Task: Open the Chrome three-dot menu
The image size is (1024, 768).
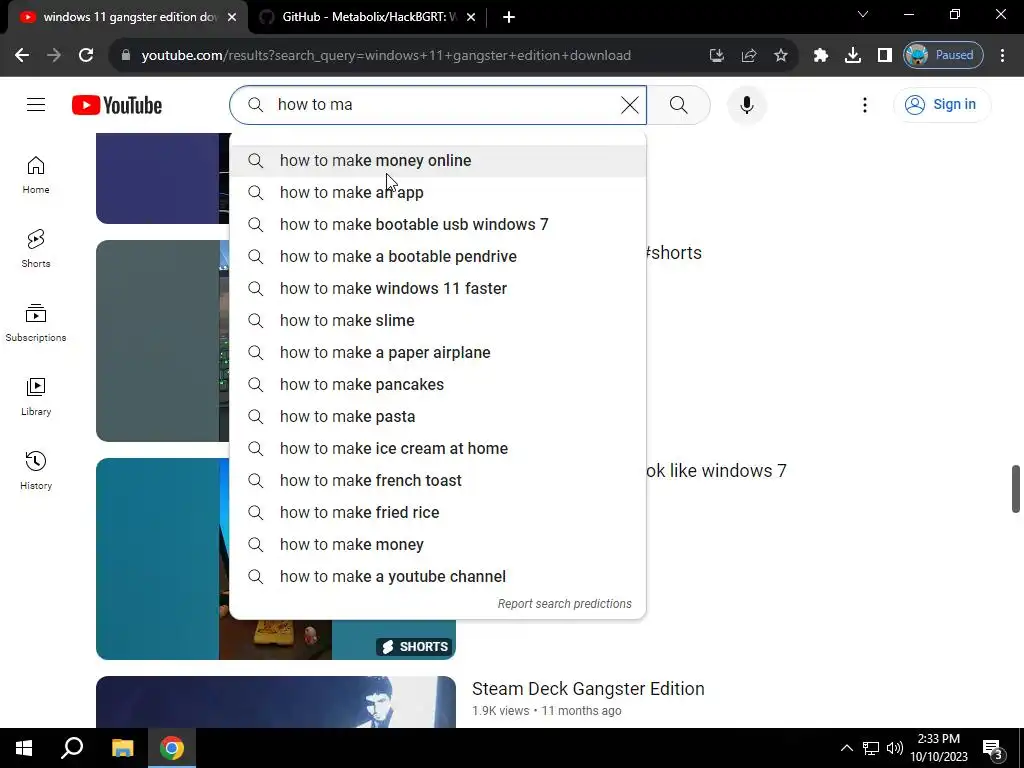Action: (1002, 56)
